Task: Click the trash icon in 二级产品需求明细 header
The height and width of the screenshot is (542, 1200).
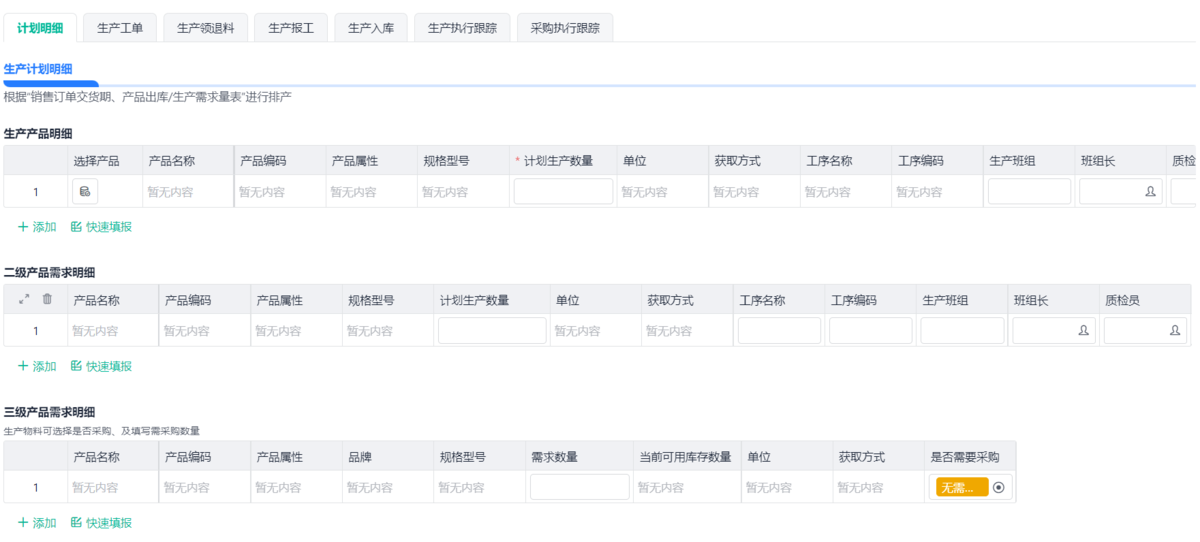Action: click(x=47, y=299)
